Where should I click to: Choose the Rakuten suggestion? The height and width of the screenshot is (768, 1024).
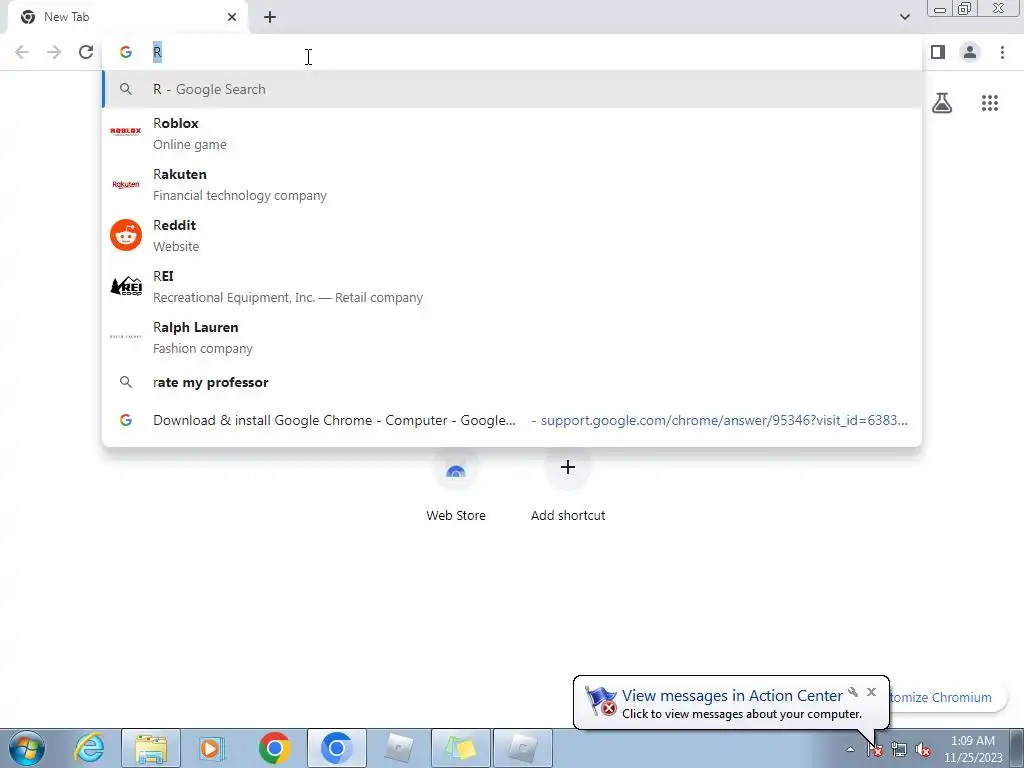coord(513,184)
